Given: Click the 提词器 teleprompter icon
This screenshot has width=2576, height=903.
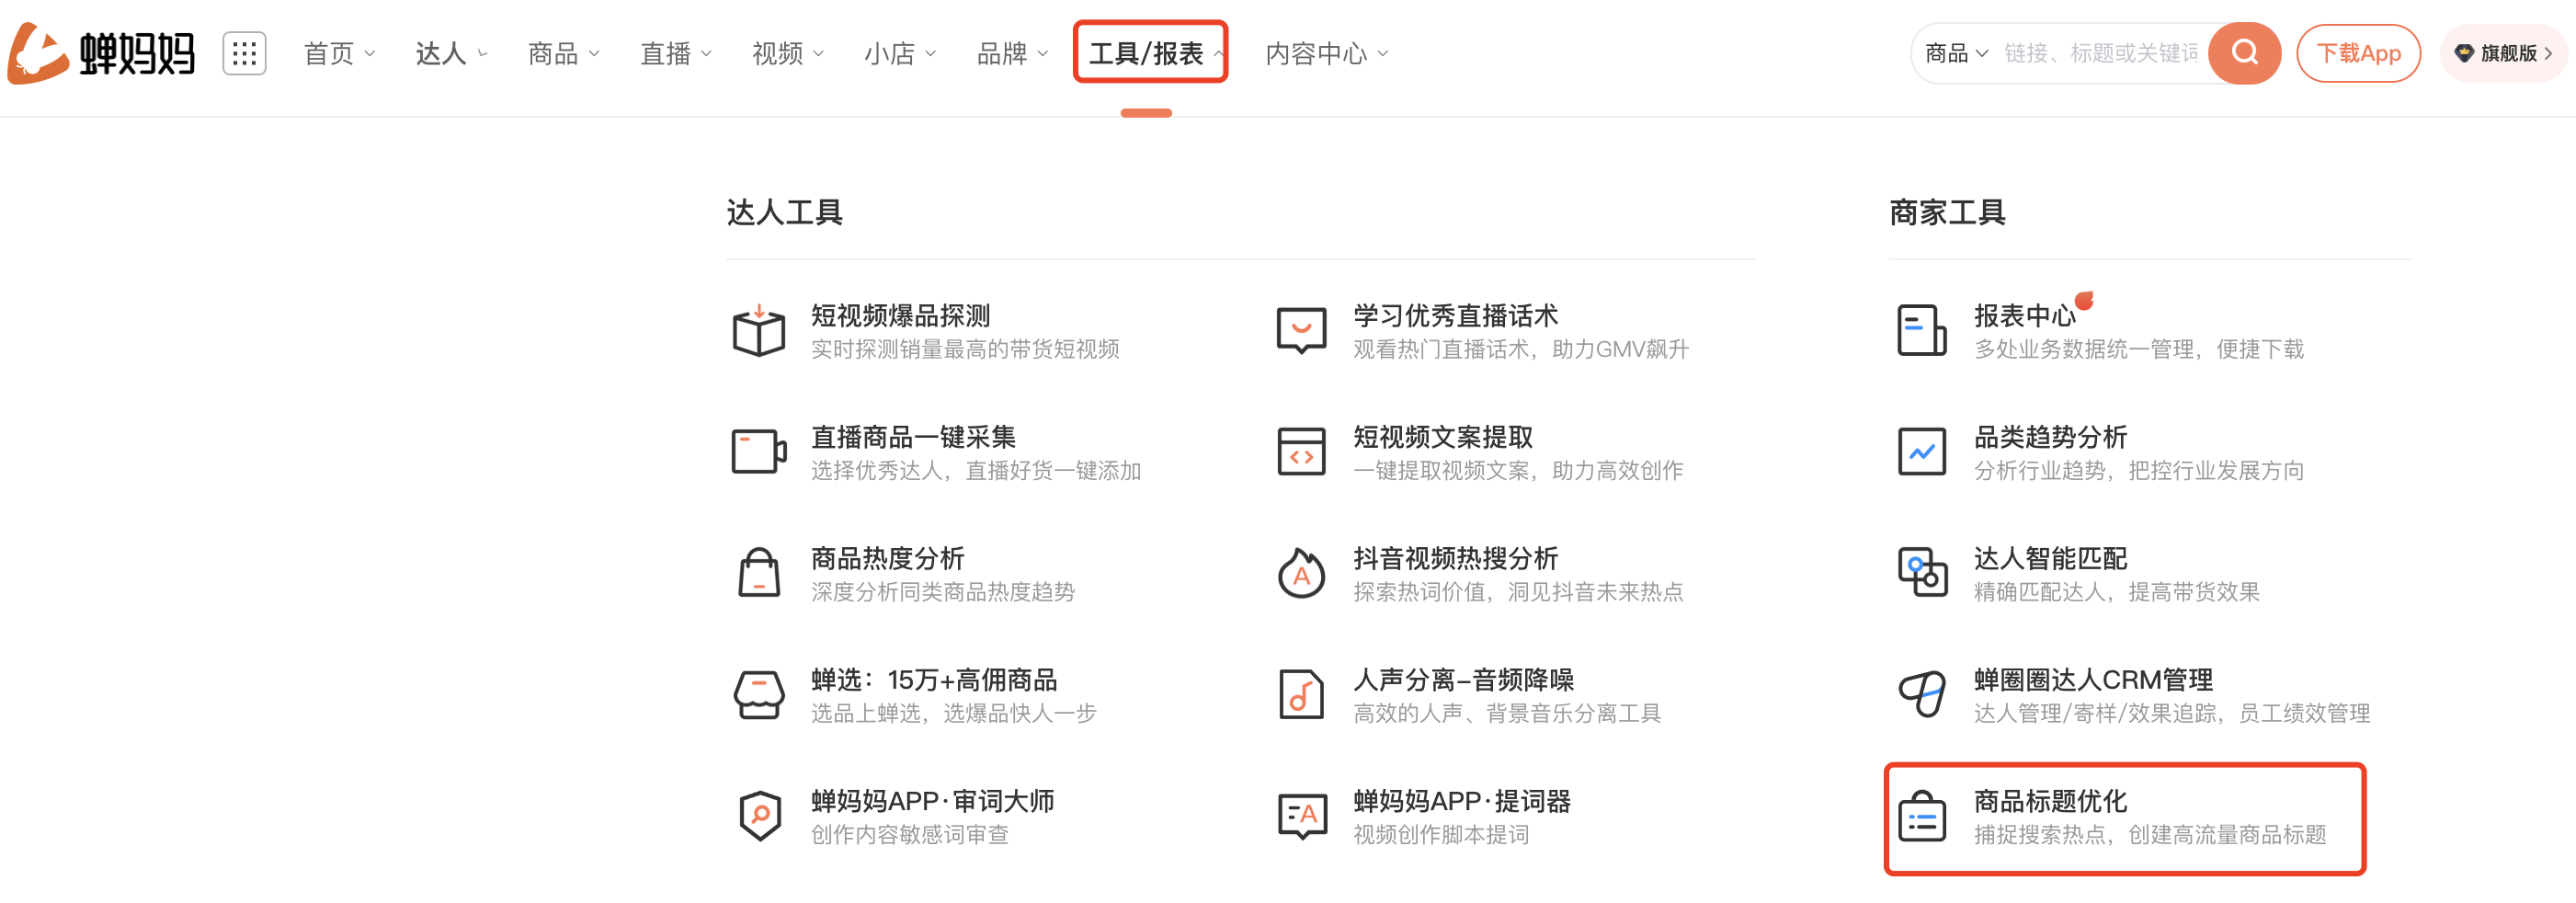Looking at the screenshot, I should [x=1302, y=816].
